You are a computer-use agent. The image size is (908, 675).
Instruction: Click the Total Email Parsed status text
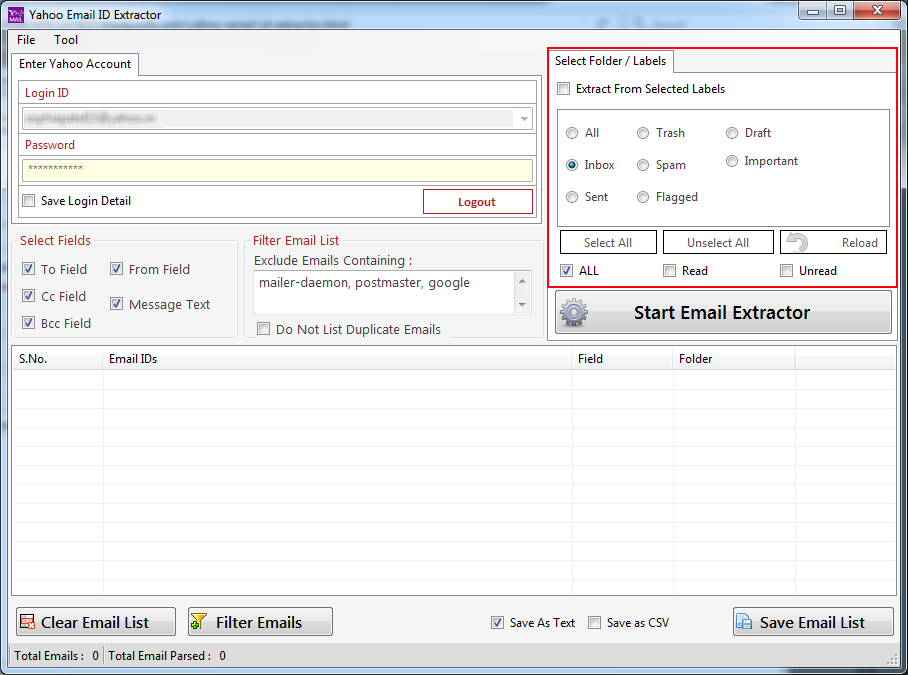pyautogui.click(x=167, y=655)
